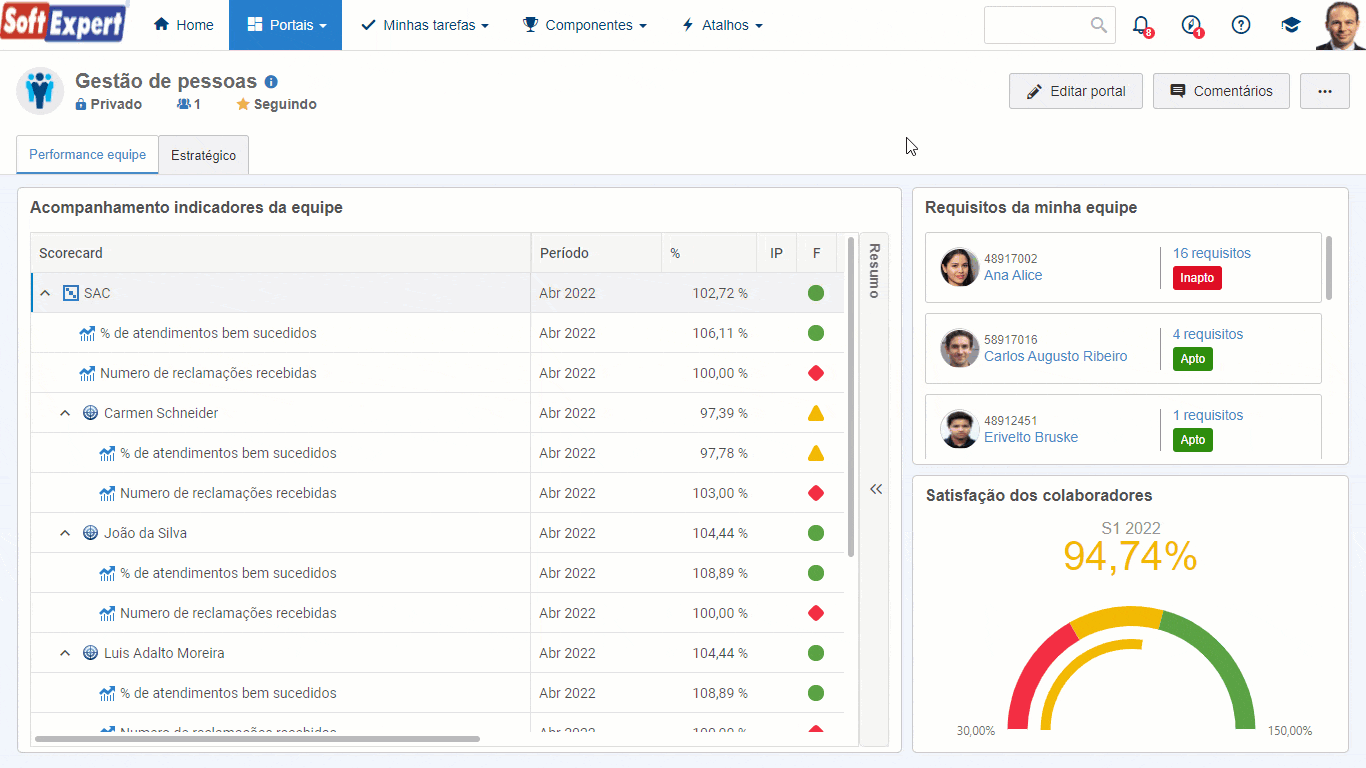The height and width of the screenshot is (768, 1366).
Task: Open the notifications bell icon
Action: pyautogui.click(x=1141, y=25)
